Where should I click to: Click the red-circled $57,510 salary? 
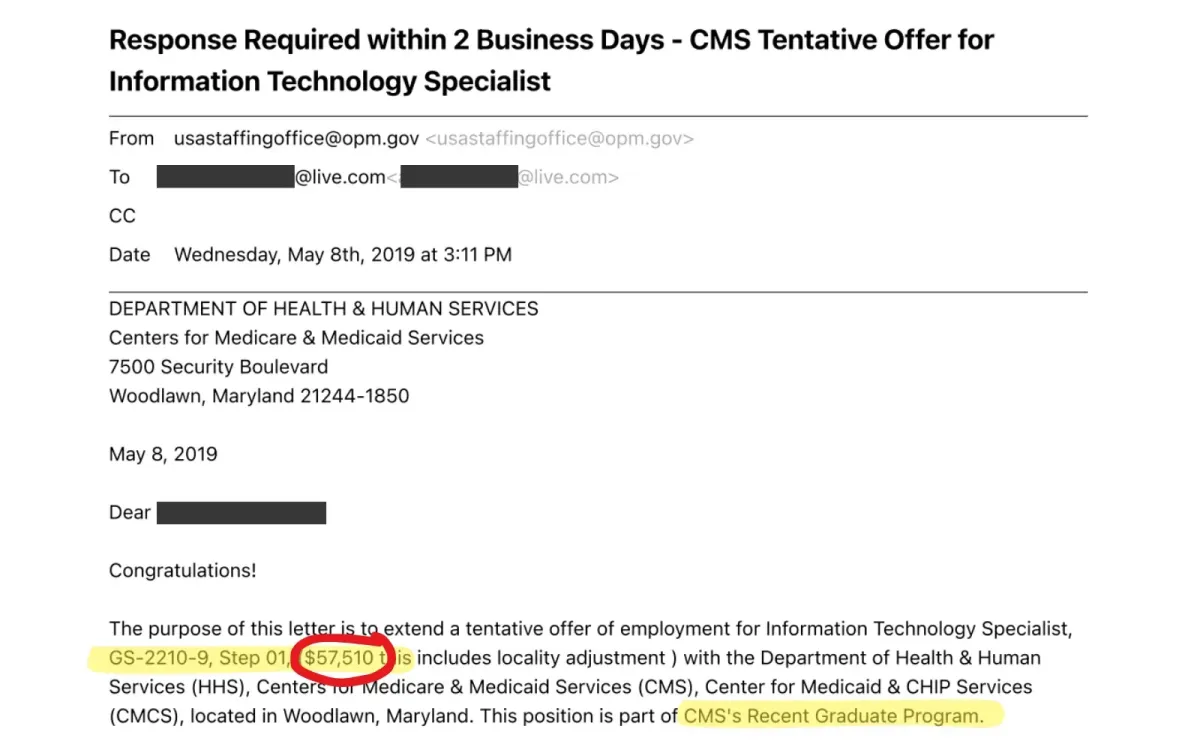339,658
